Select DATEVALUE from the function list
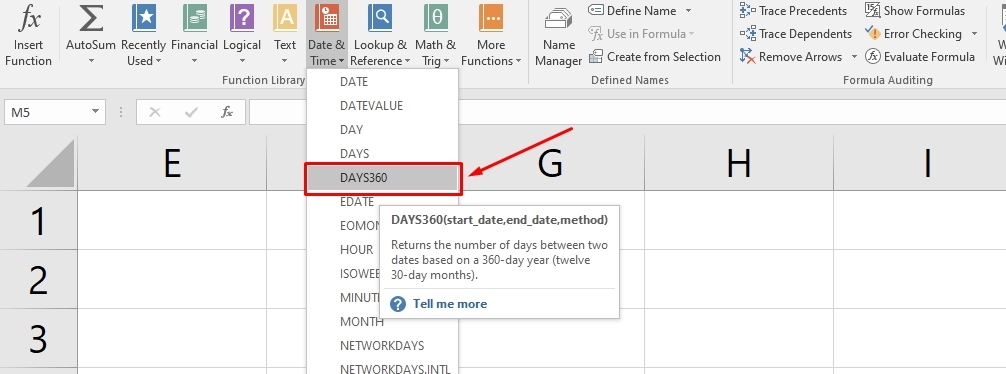This screenshot has height=374, width=1006. point(383,106)
